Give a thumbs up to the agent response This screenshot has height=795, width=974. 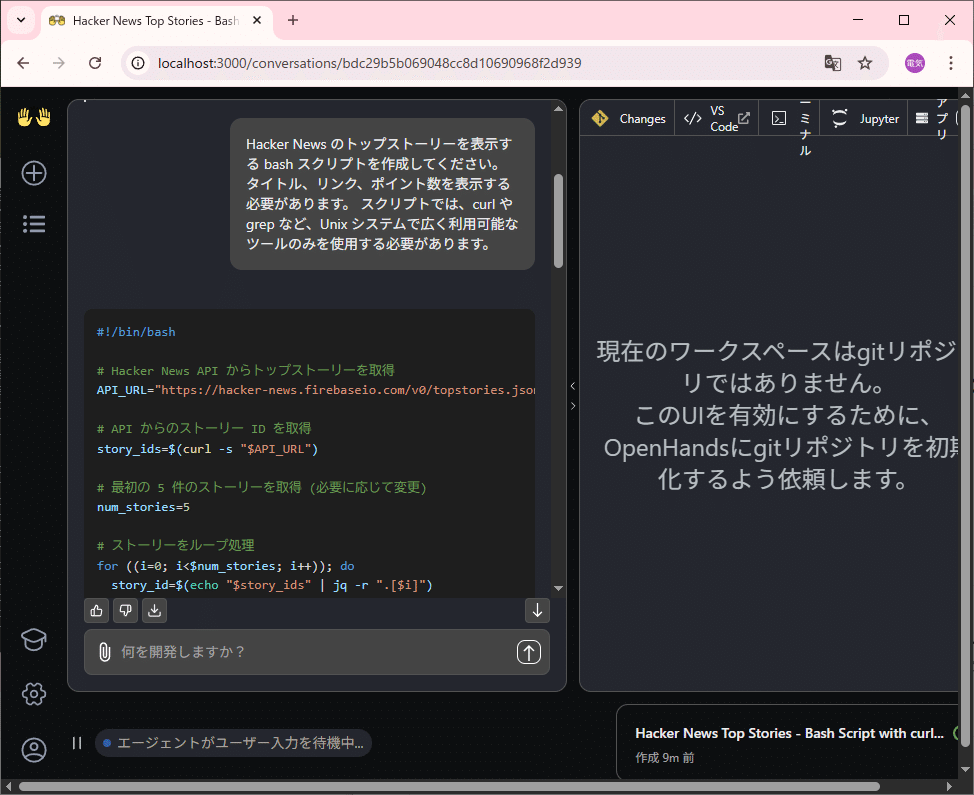coord(96,610)
